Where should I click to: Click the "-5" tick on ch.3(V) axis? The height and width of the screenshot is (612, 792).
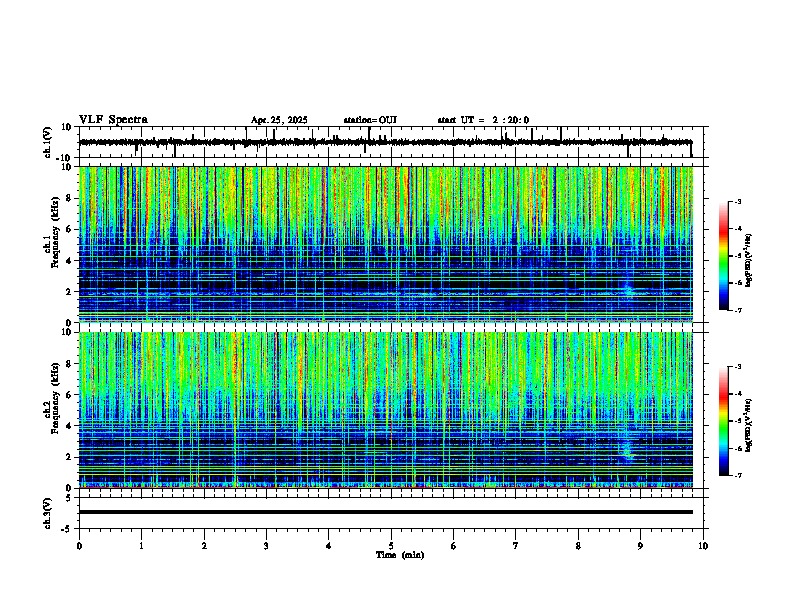pos(67,529)
